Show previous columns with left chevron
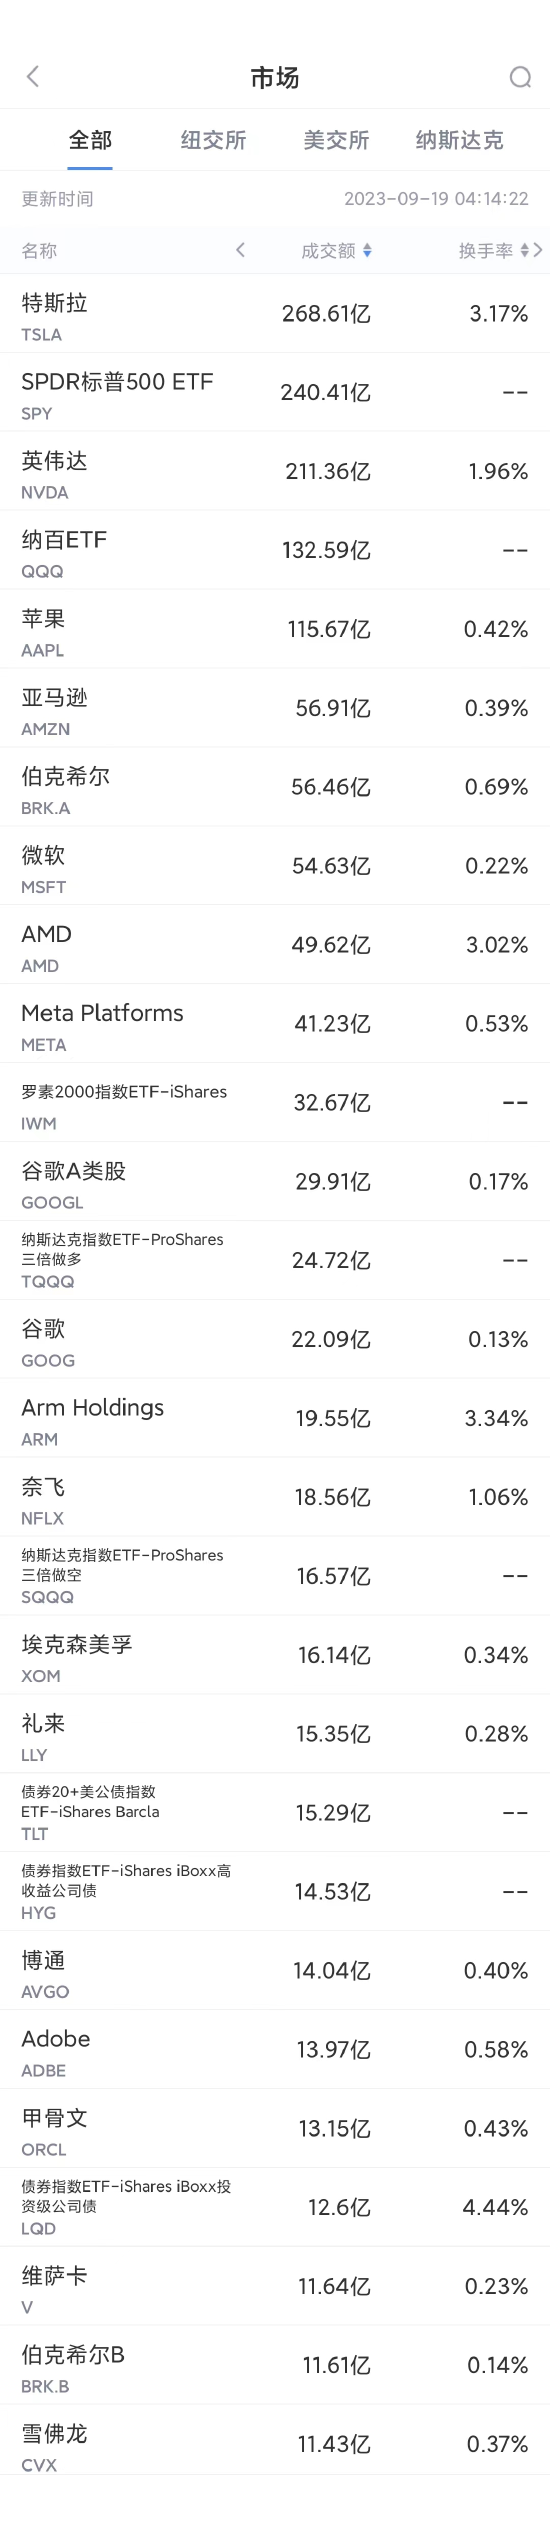The height and width of the screenshot is (2540, 550). [x=240, y=250]
